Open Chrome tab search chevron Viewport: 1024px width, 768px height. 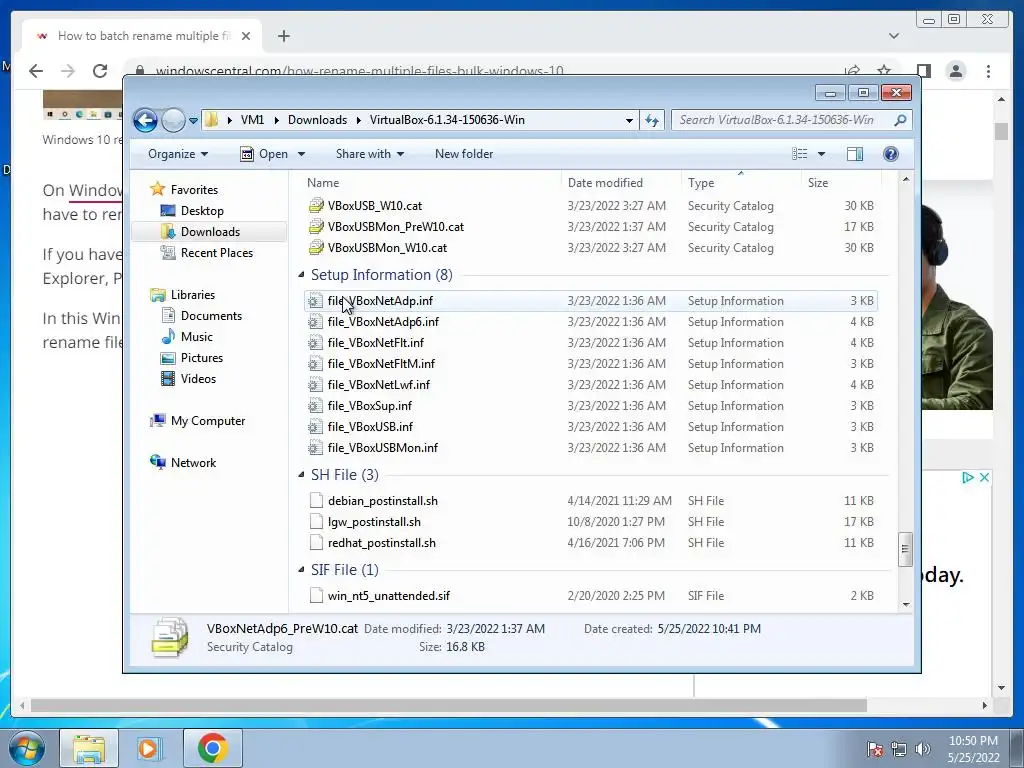[894, 36]
